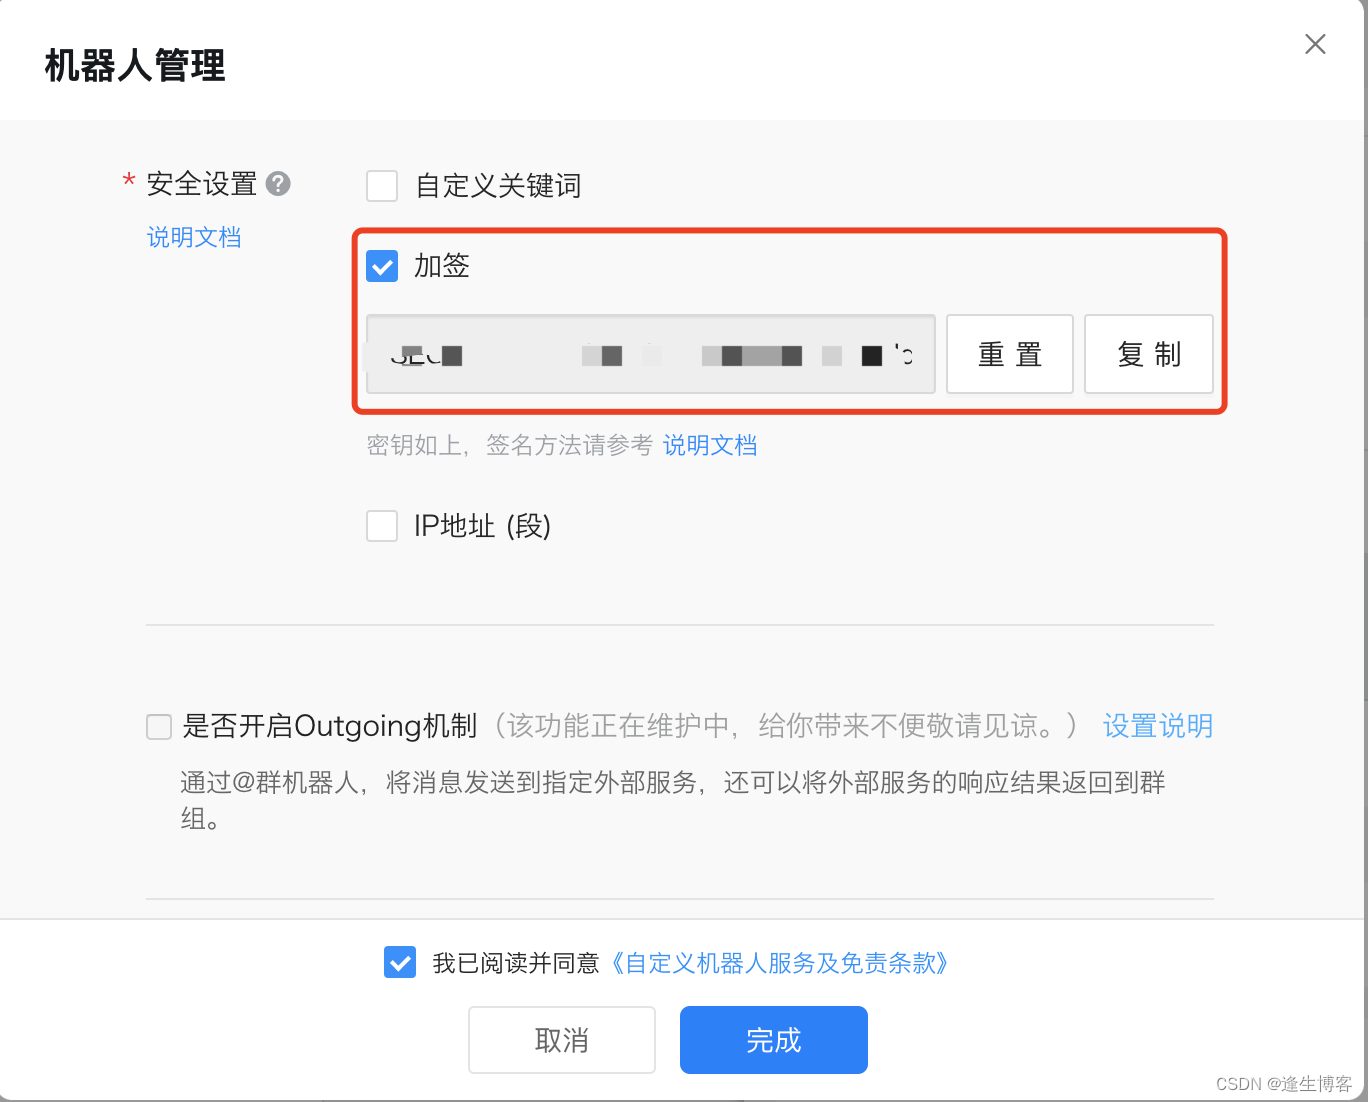This screenshot has width=1368, height=1102.
Task: Click the signing secret key field
Action: [650, 354]
